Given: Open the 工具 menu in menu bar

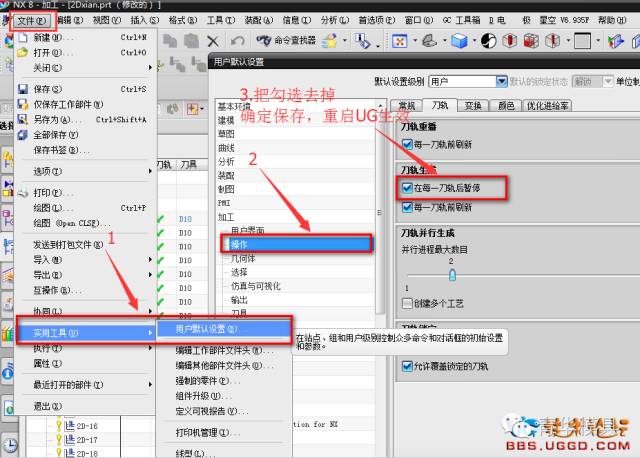Looking at the screenshot, I should [221, 20].
